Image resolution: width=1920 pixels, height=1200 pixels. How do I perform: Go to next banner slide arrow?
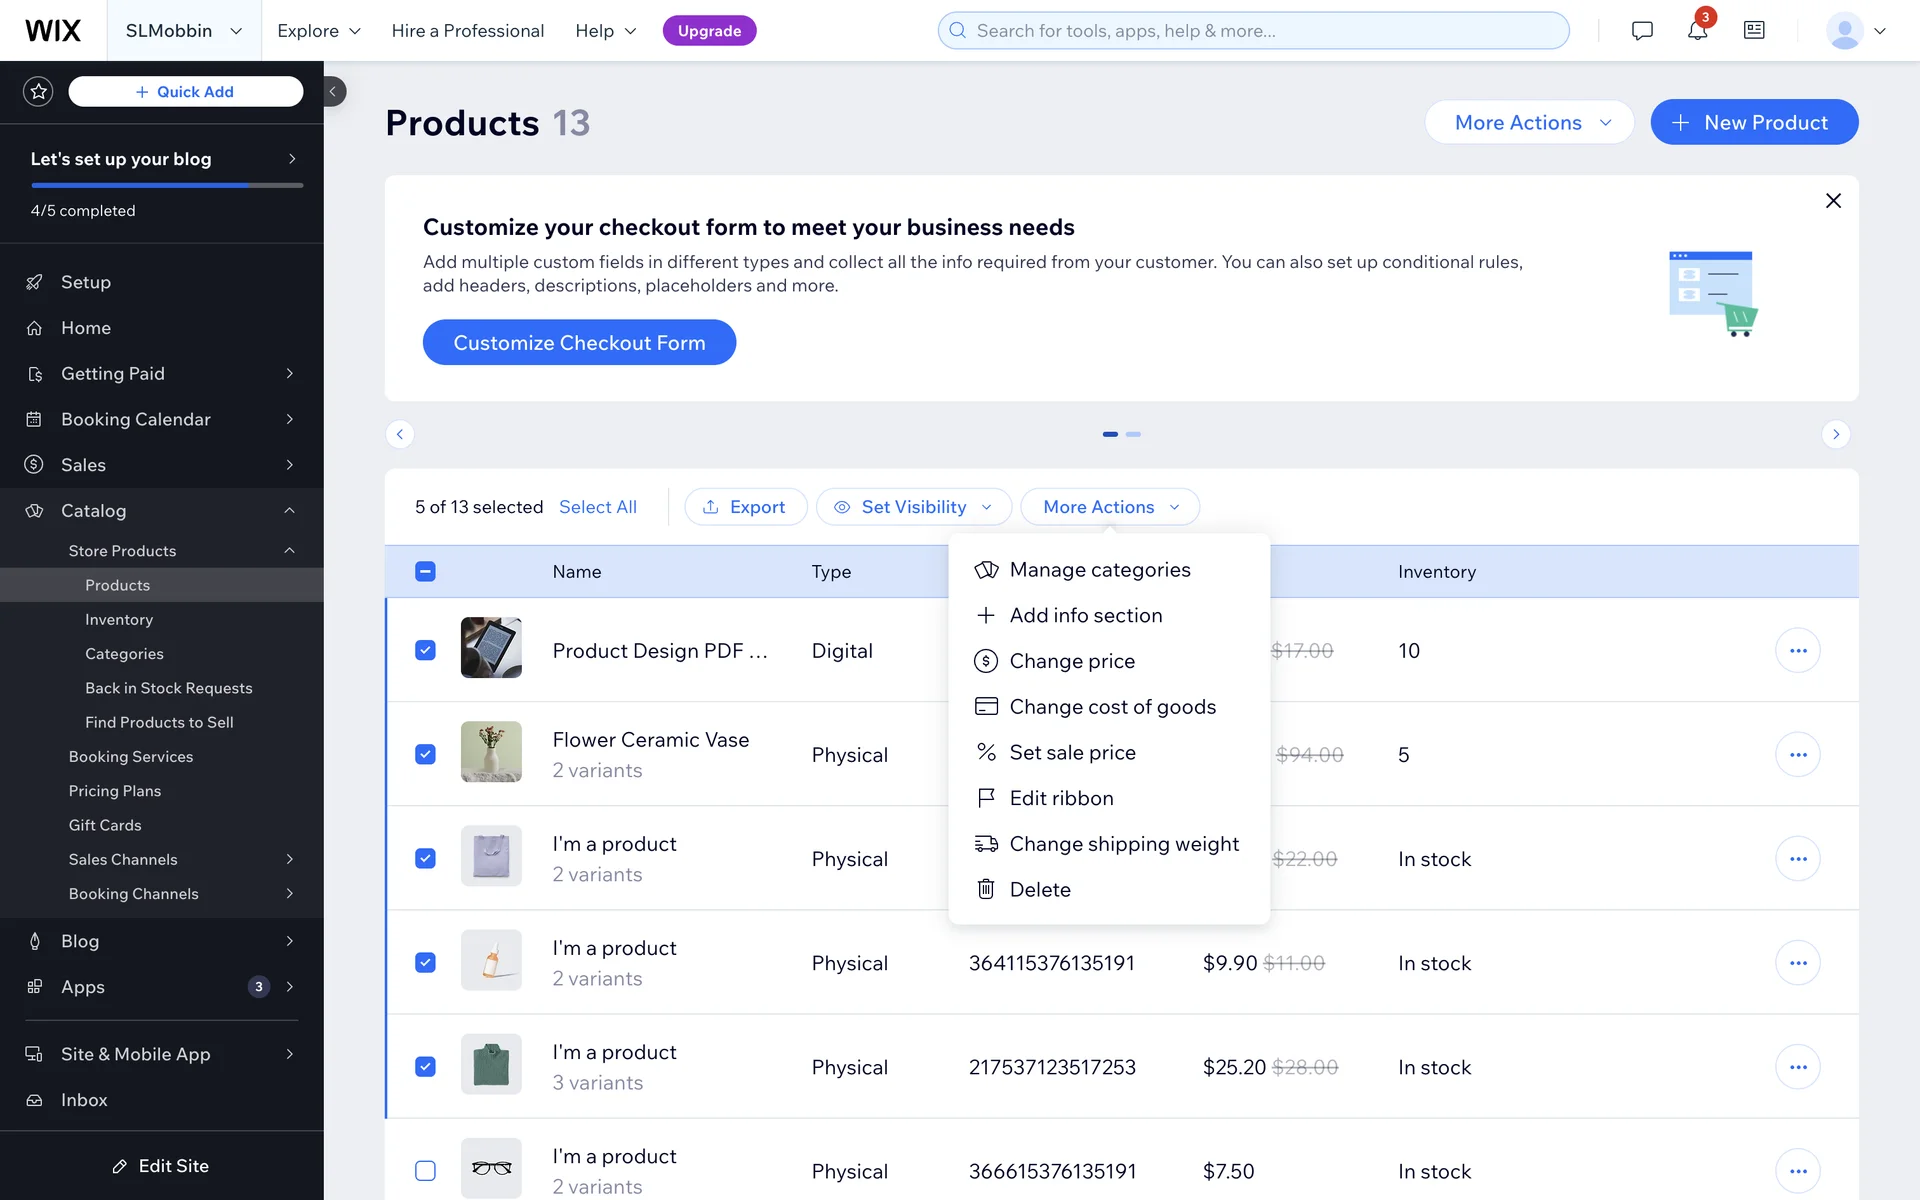pyautogui.click(x=1835, y=434)
